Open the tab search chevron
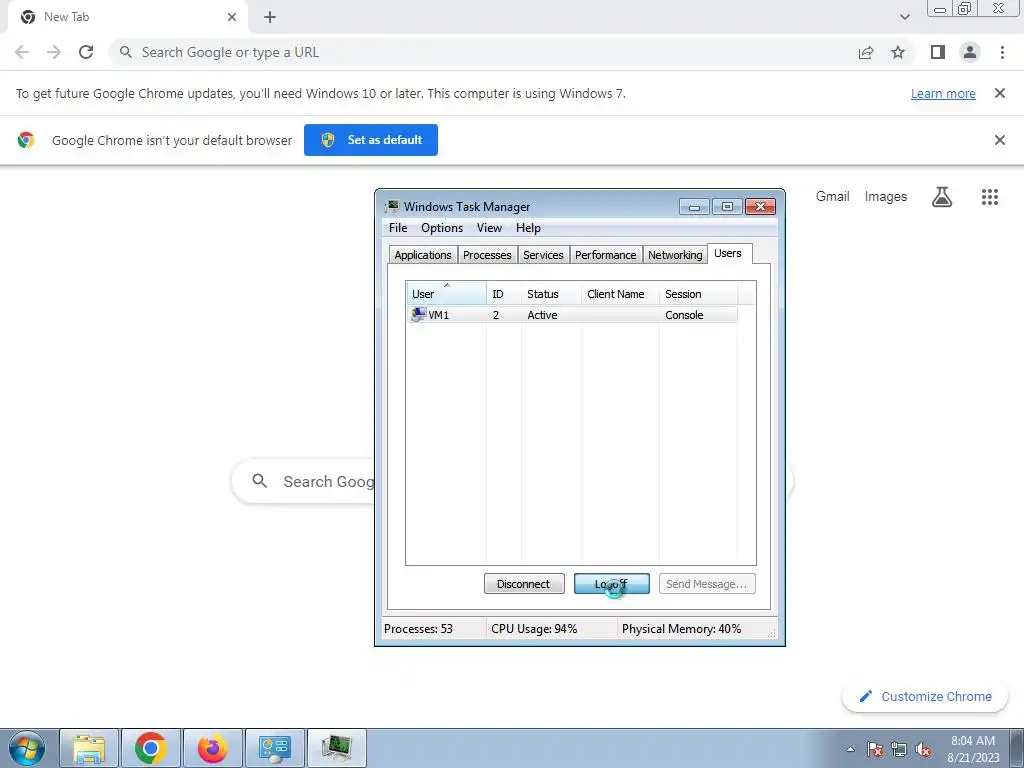The image size is (1024, 768). [x=904, y=17]
